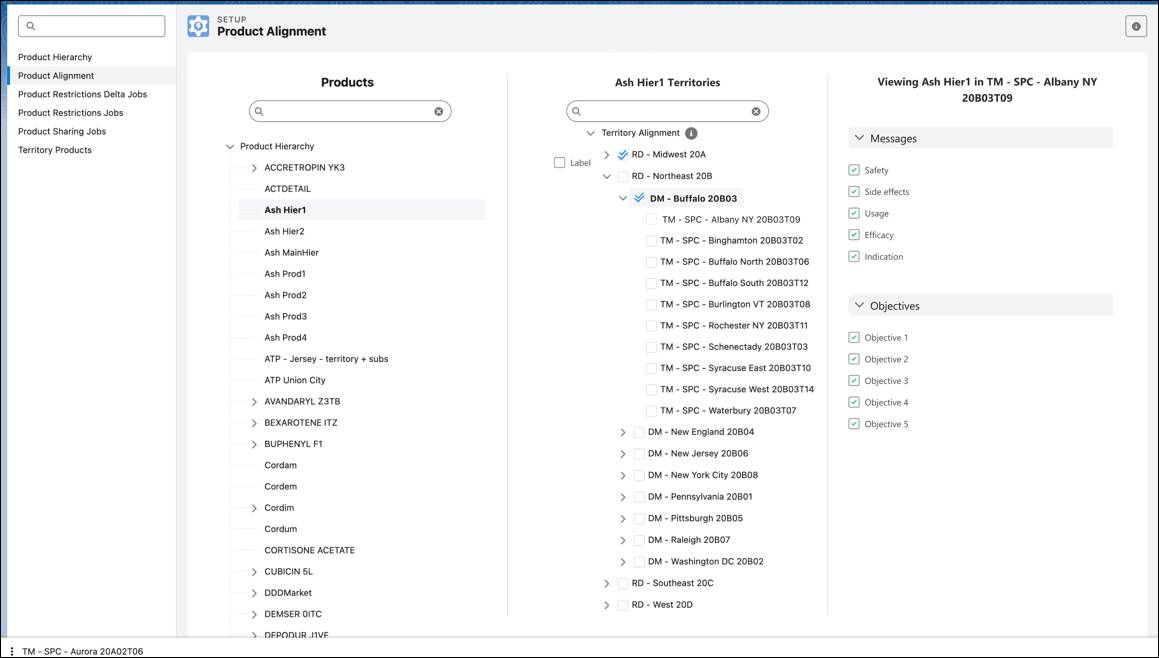Select ATP - Jersey - territory + subs
Image resolution: width=1159 pixels, height=658 pixels.
[x=326, y=359]
